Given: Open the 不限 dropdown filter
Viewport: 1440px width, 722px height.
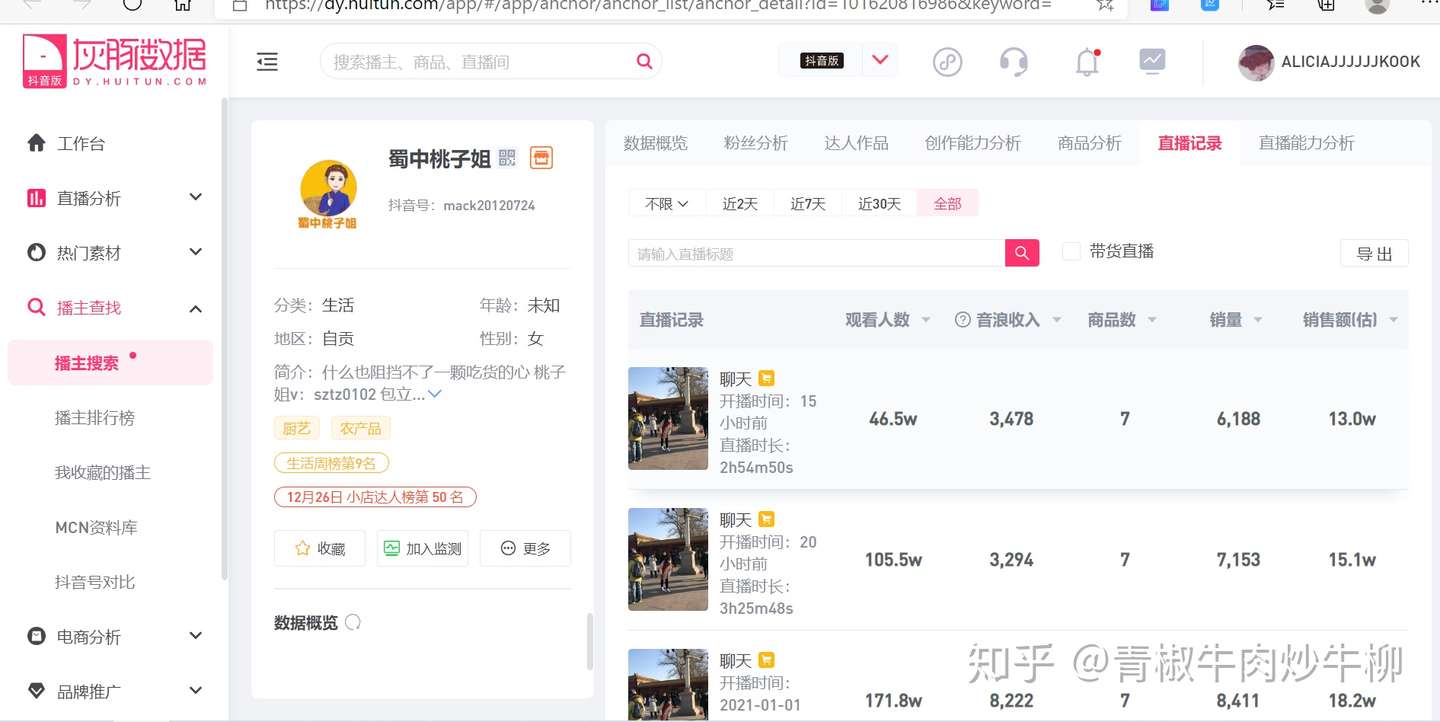Looking at the screenshot, I should coord(667,203).
